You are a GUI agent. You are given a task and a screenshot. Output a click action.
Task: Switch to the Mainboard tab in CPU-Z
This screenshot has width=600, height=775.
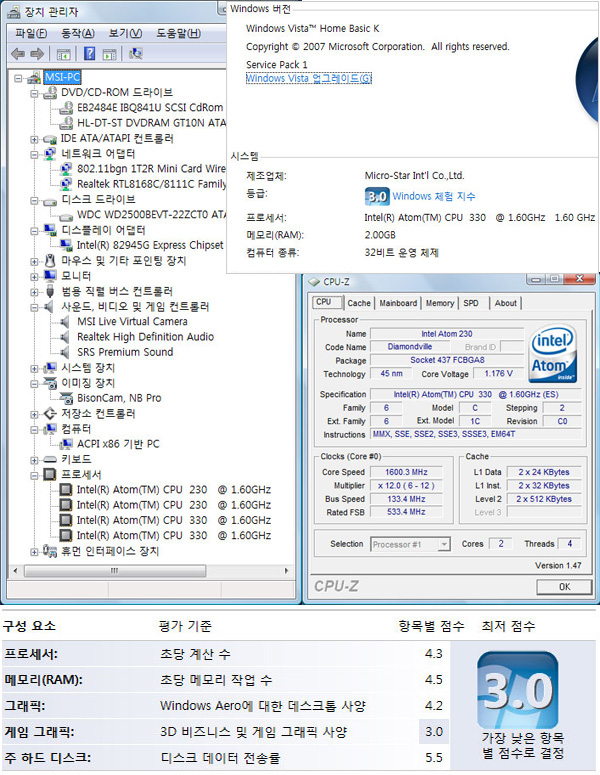click(x=398, y=303)
